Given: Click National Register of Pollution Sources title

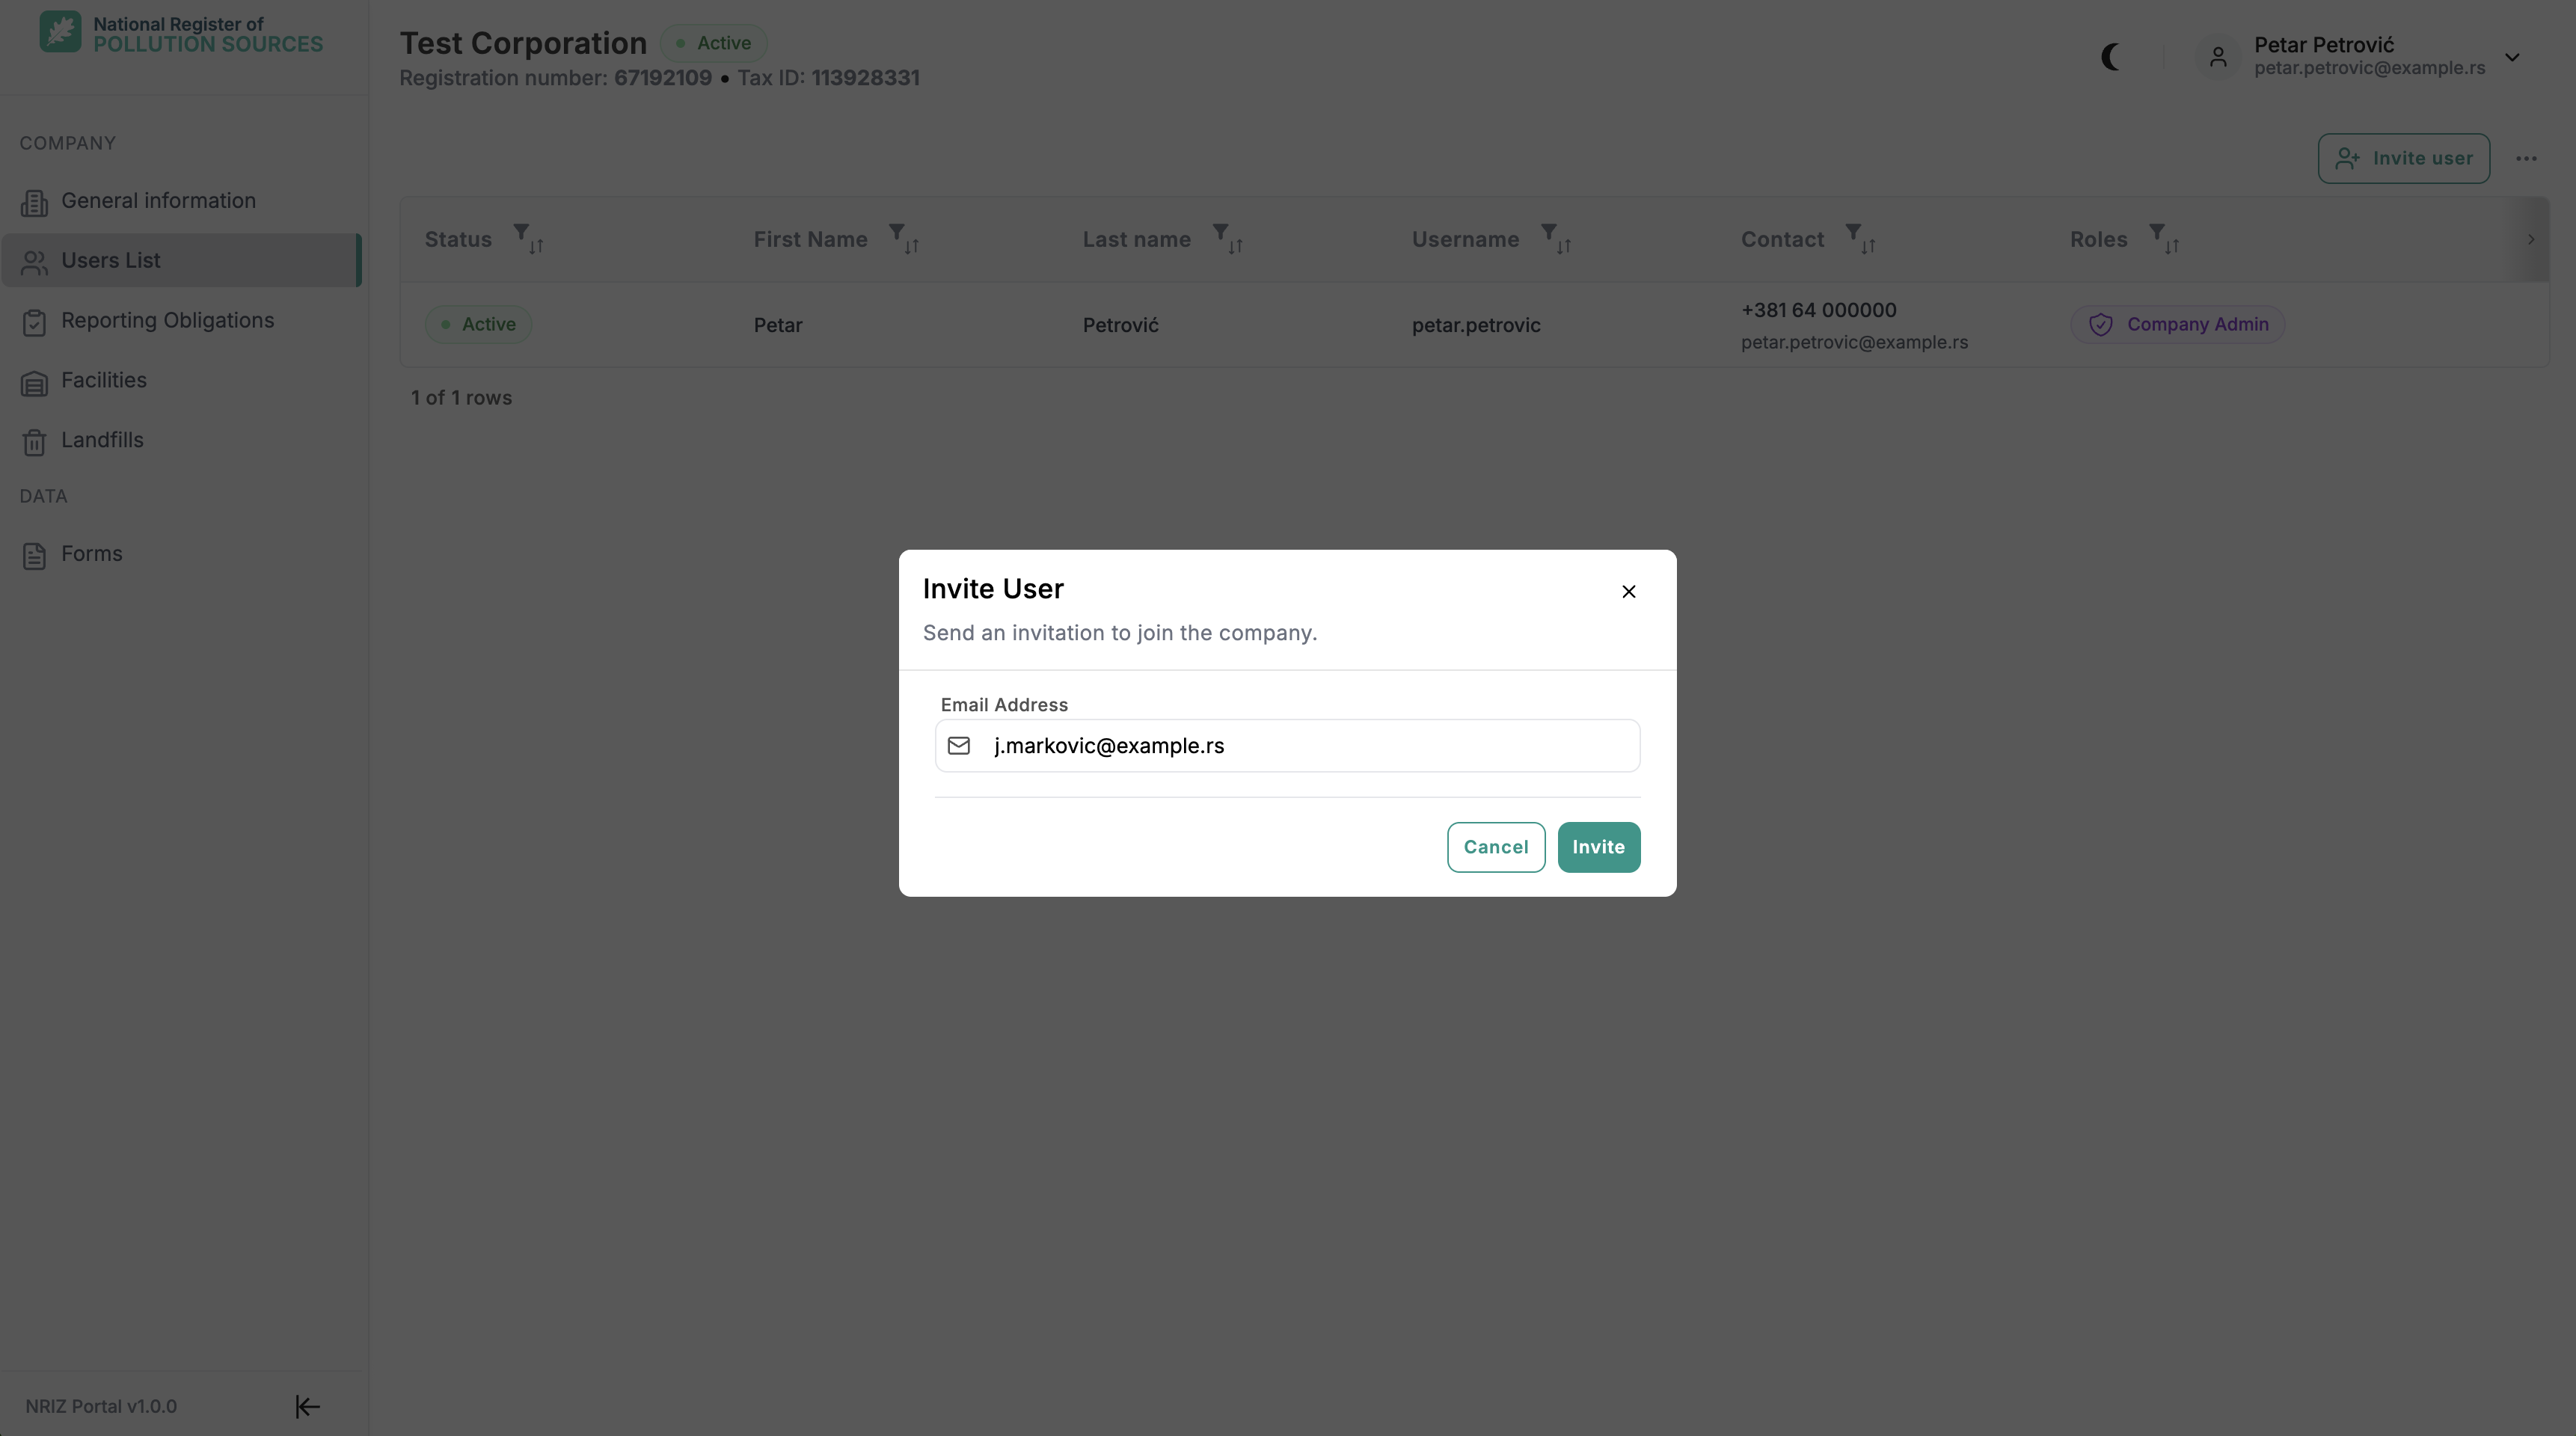Looking at the screenshot, I should tap(208, 34).
